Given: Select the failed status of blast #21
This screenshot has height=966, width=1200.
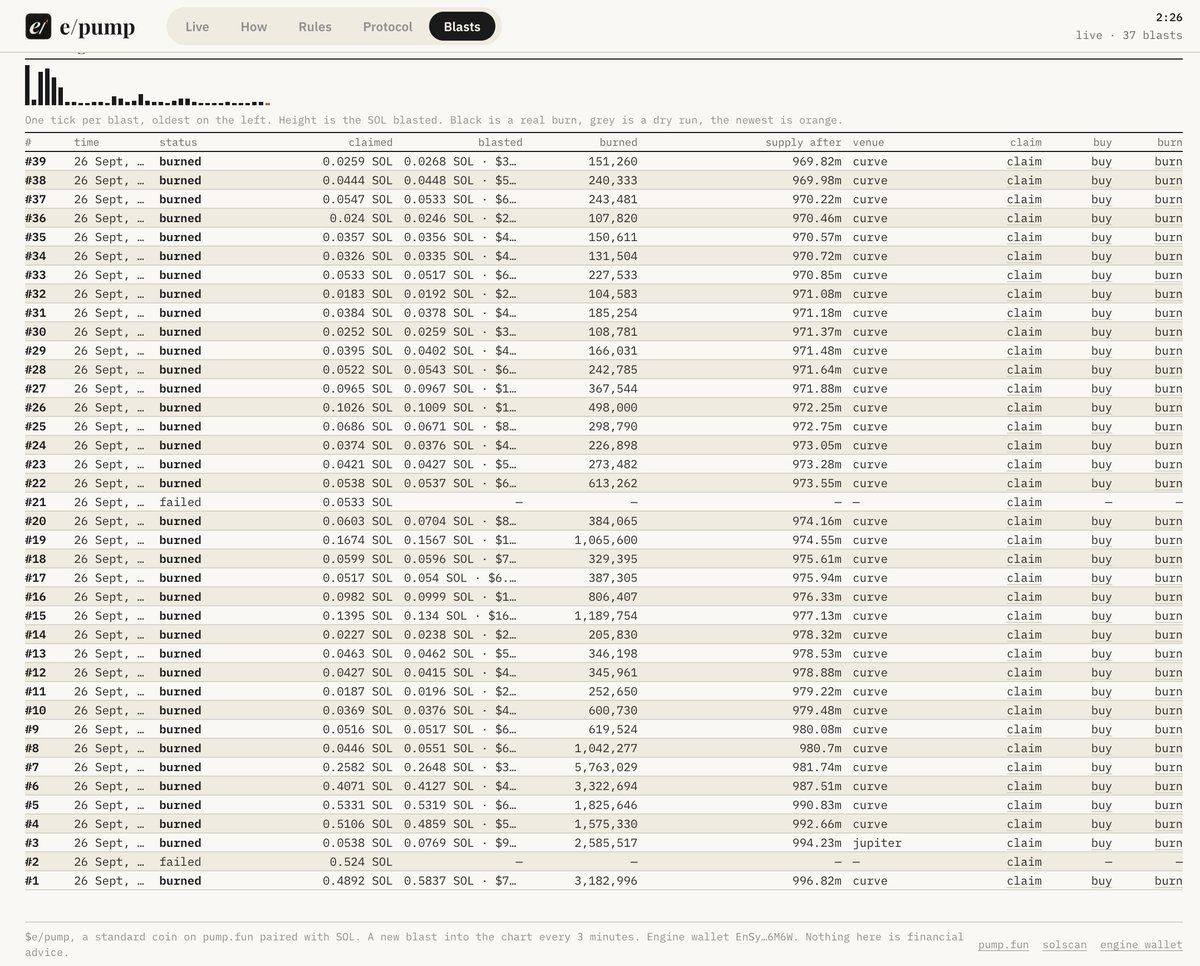Looking at the screenshot, I should click(180, 502).
